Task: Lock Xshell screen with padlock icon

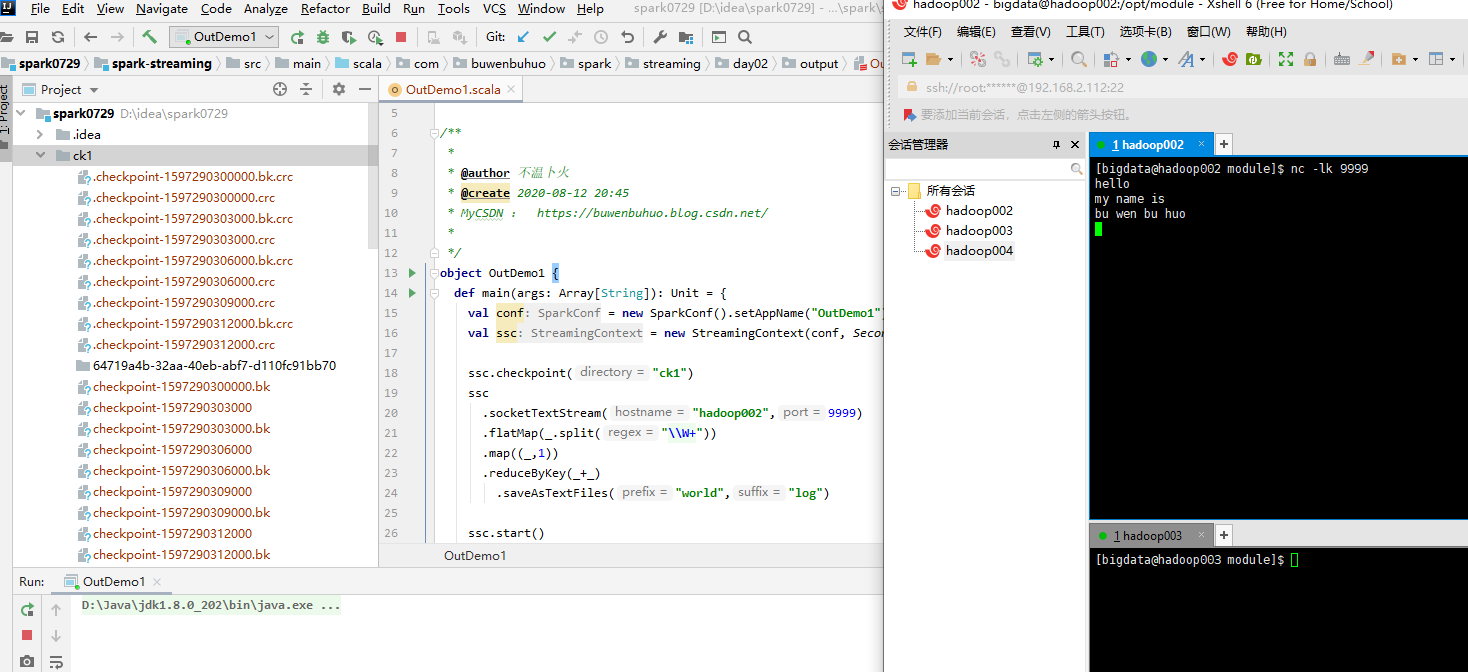Action: (x=1310, y=59)
